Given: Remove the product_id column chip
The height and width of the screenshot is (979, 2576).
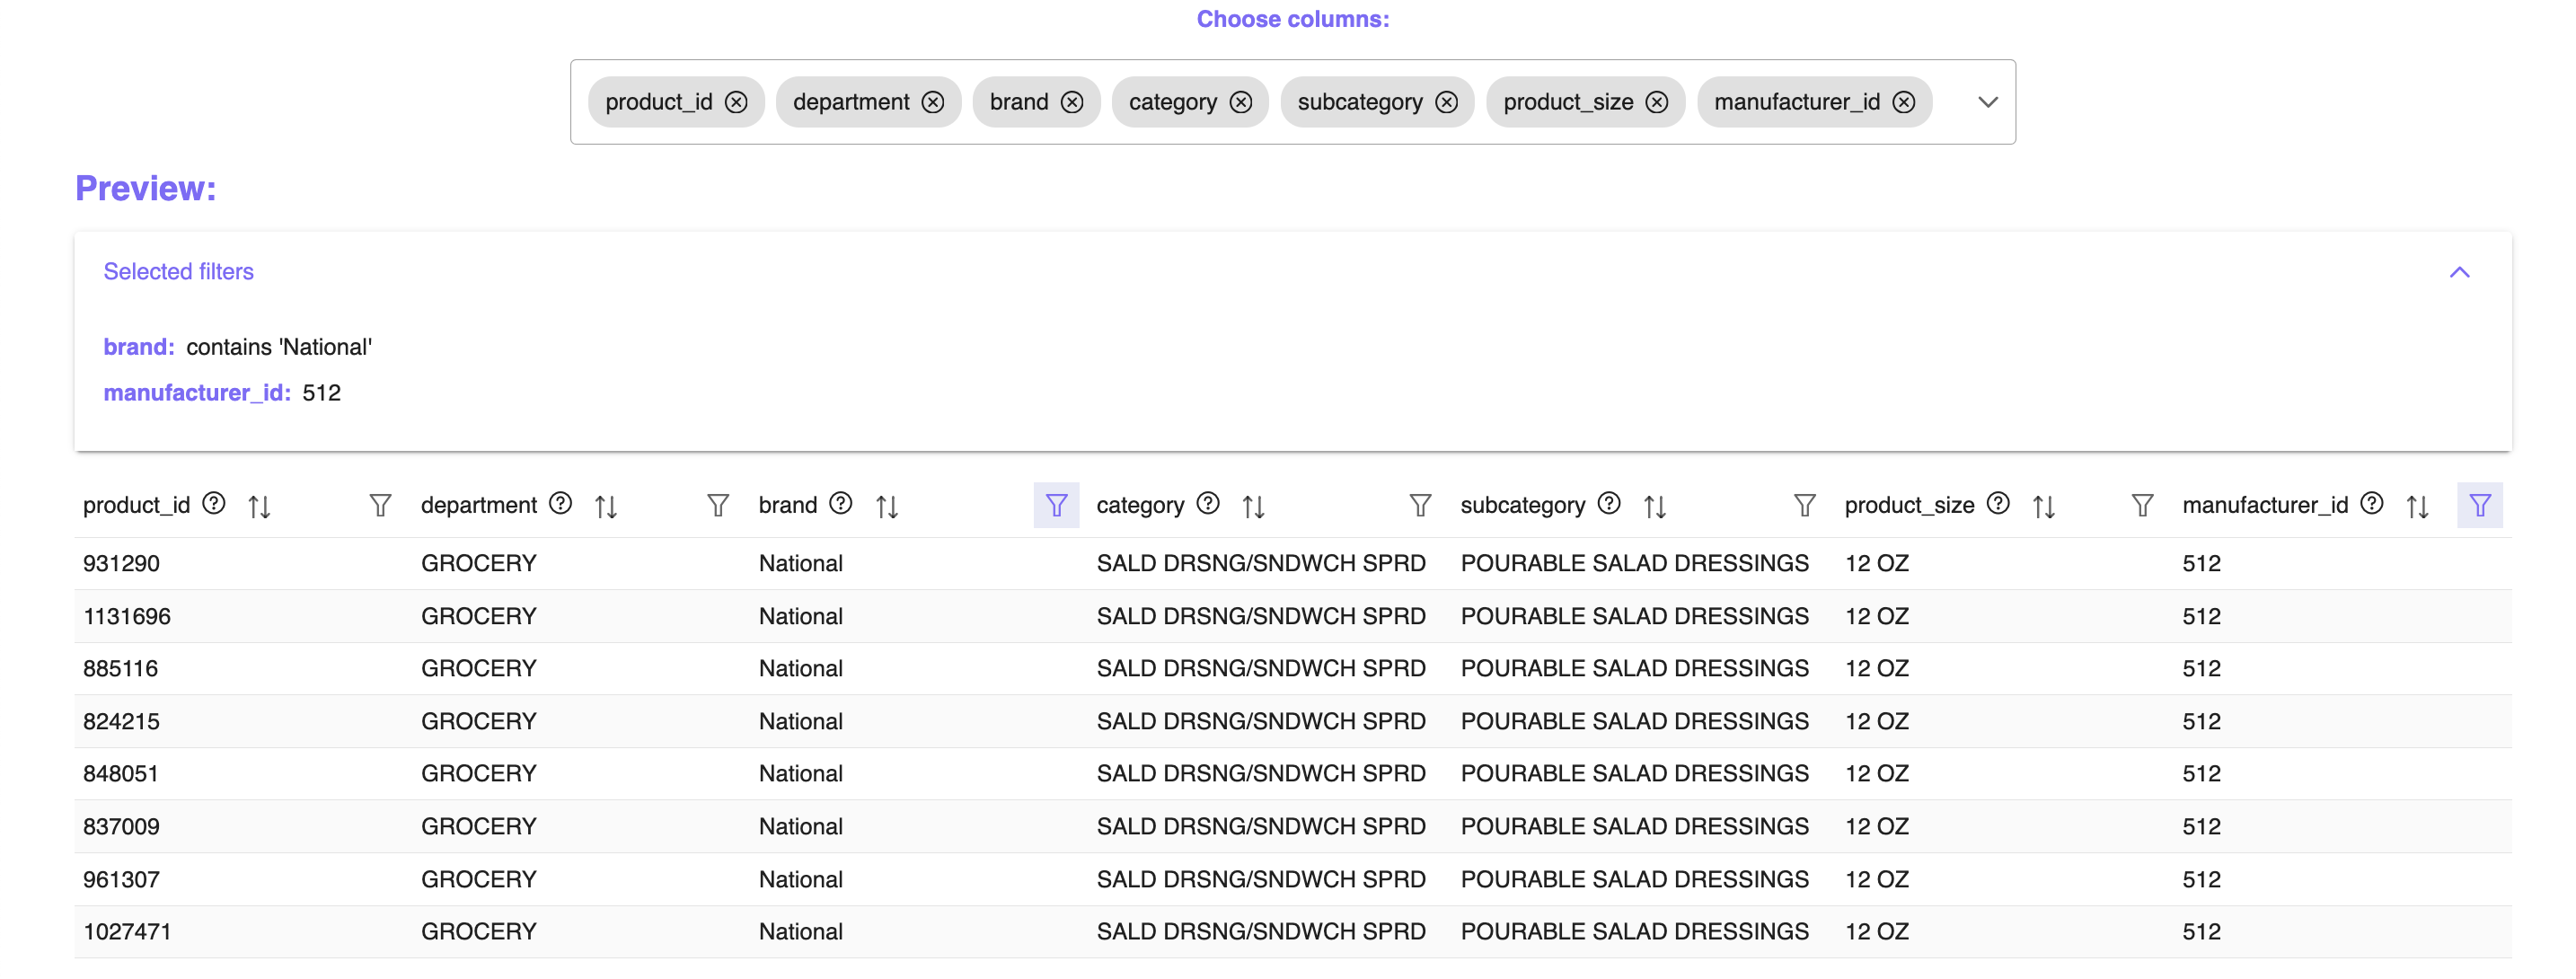Looking at the screenshot, I should point(736,102).
